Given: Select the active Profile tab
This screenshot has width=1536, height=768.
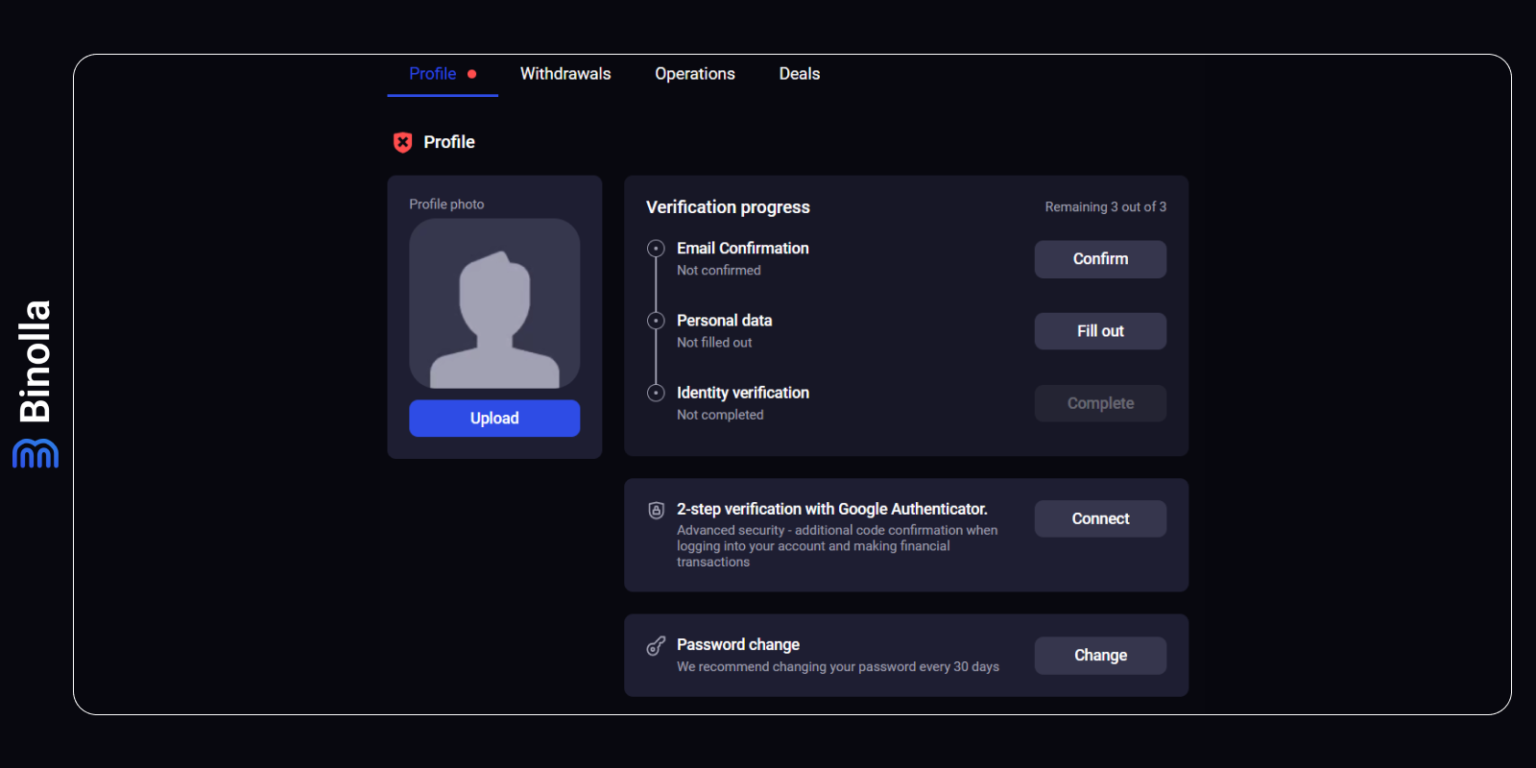Looking at the screenshot, I should pos(431,73).
